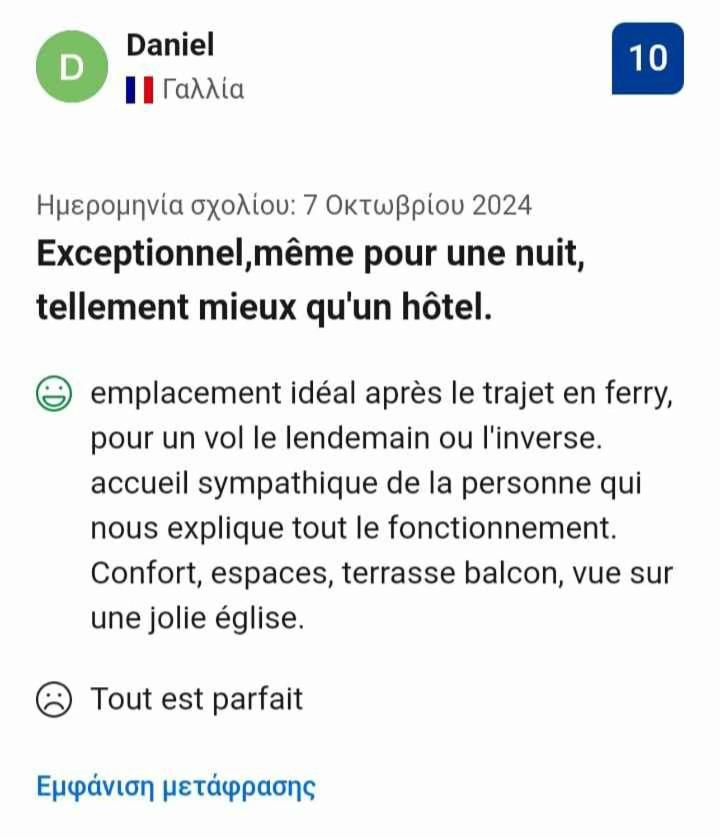The width and height of the screenshot is (720, 839).
Task: Click the number 10 inside the badge
Action: click(x=648, y=58)
